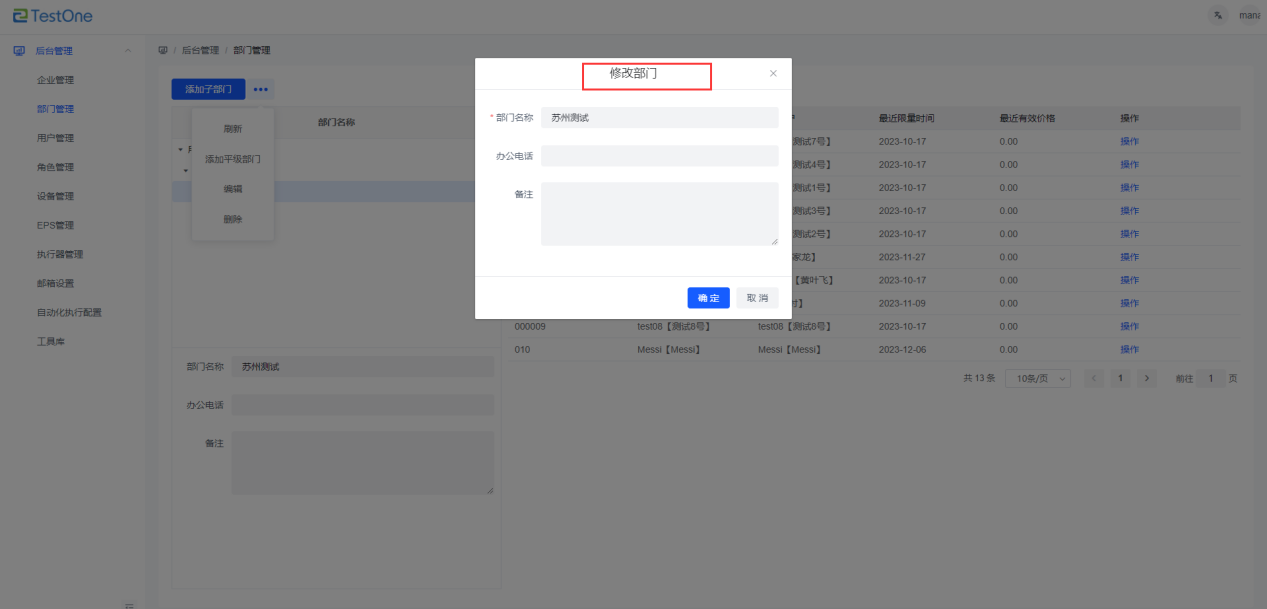Click the 备注 textarea in the dialog

(659, 213)
